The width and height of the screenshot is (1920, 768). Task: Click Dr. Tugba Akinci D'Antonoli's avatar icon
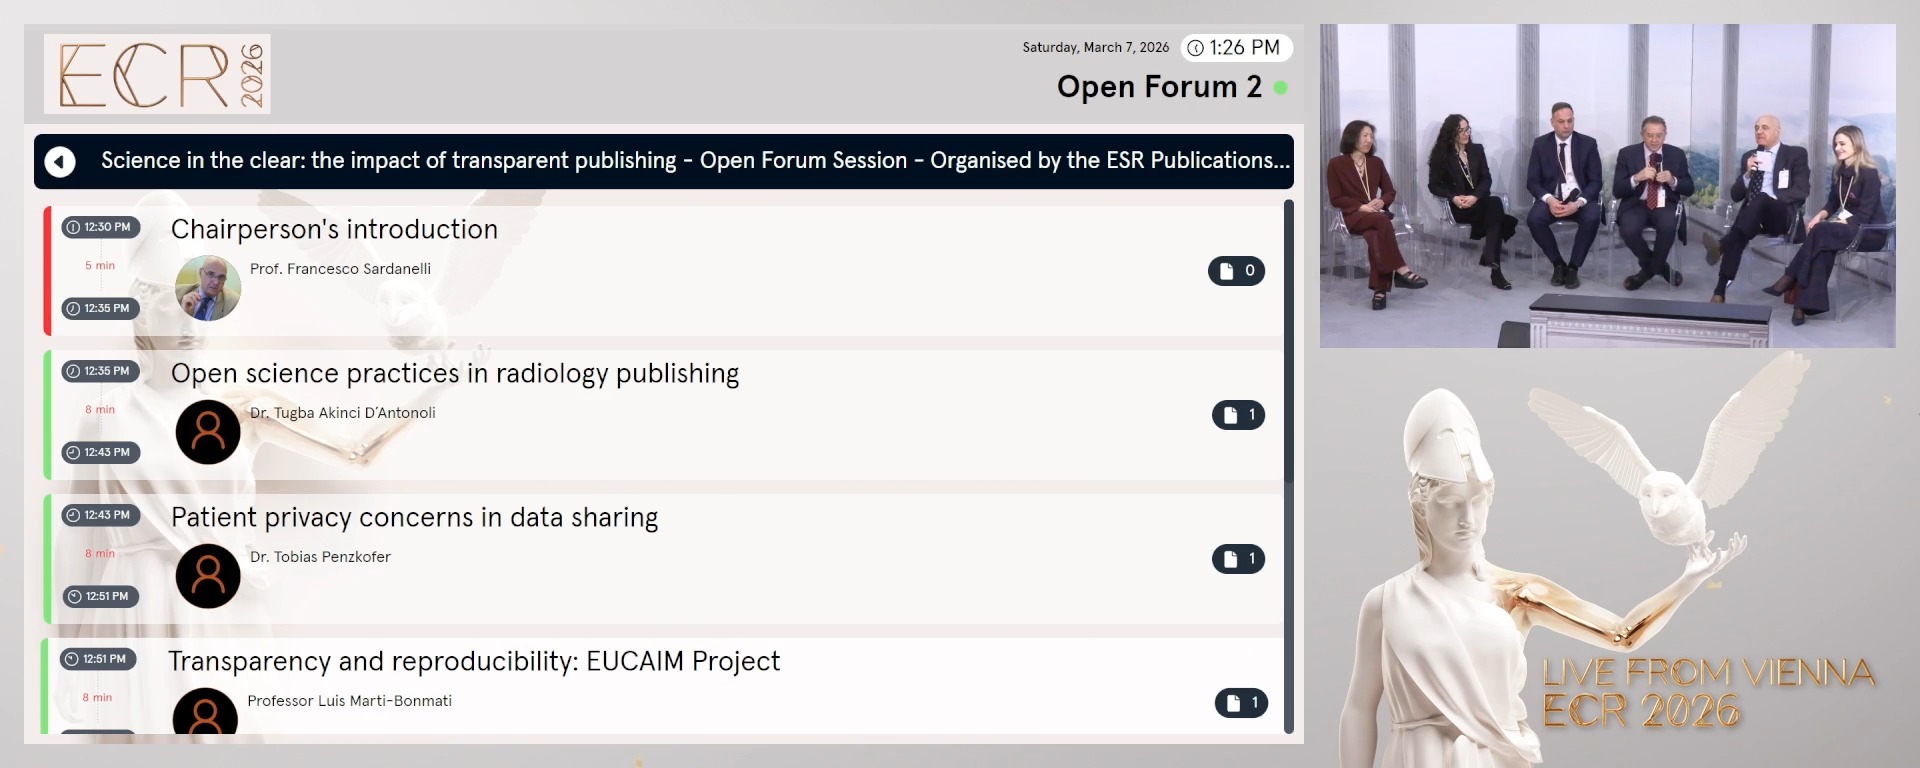coord(208,432)
